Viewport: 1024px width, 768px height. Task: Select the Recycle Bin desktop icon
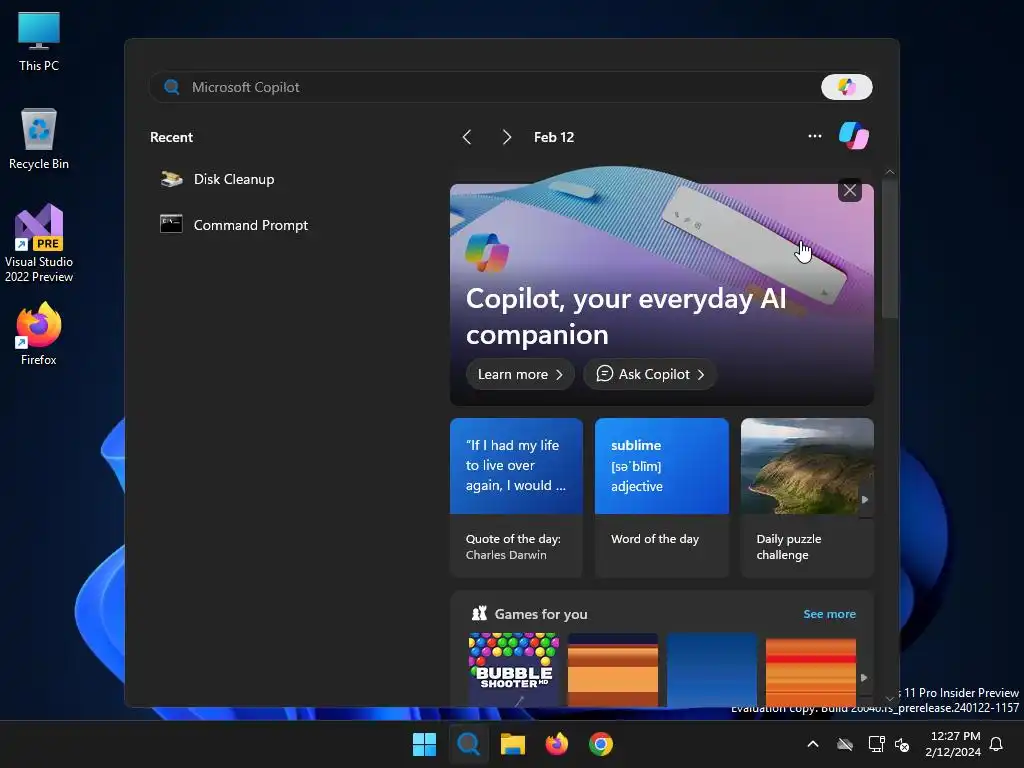coord(39,139)
